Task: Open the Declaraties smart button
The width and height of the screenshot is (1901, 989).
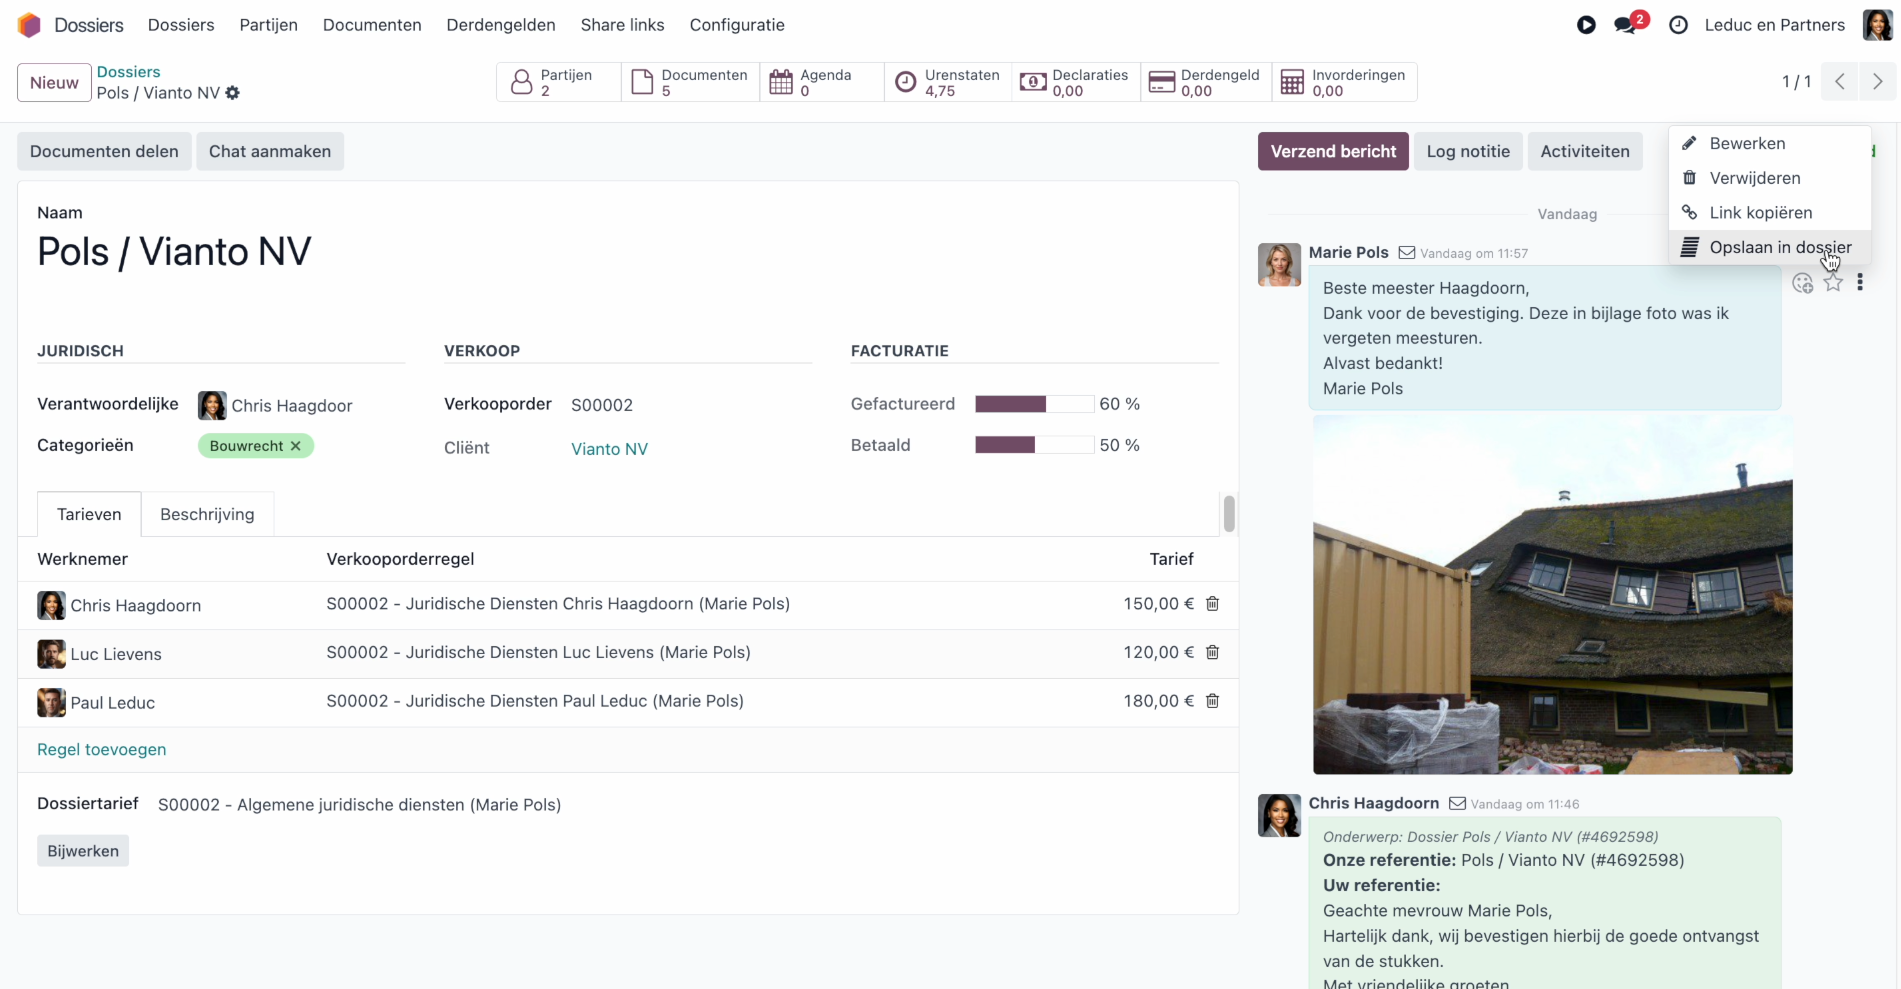Action: (1076, 82)
